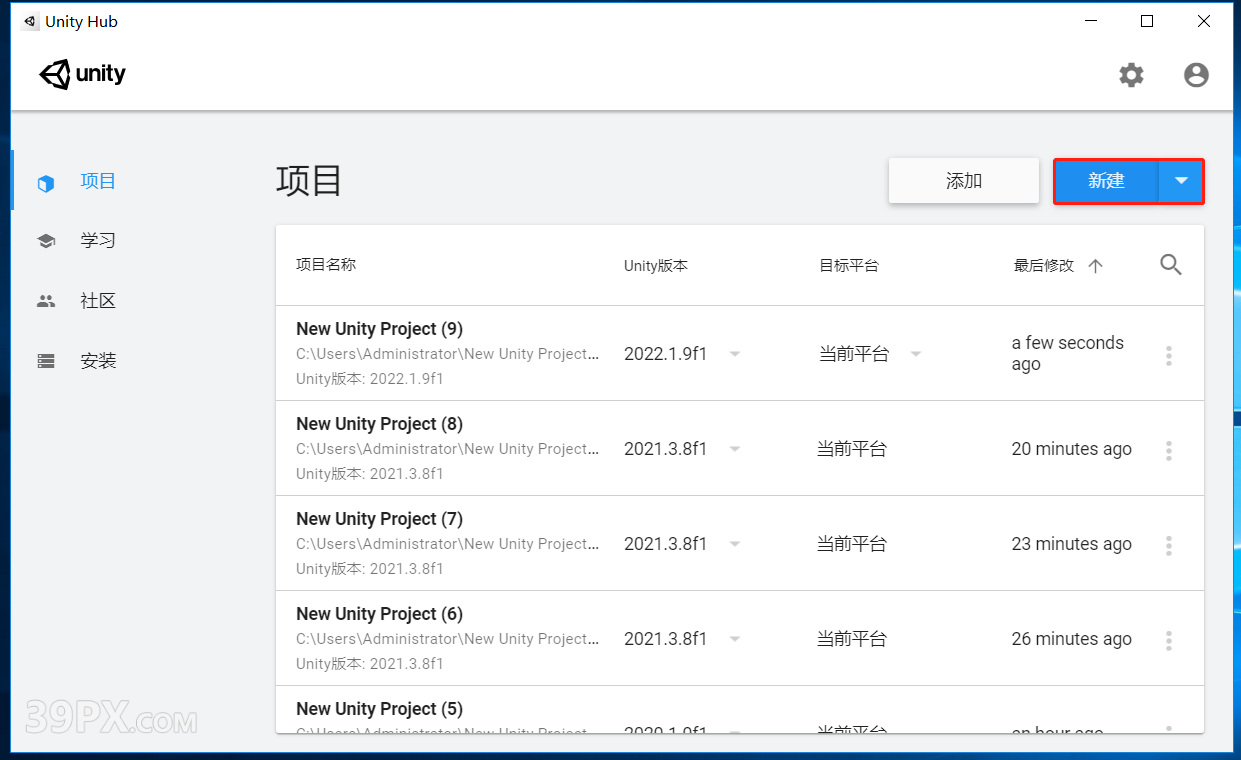Click 当前平台 for New Unity Project (8)
1241x760 pixels.
(x=852, y=449)
